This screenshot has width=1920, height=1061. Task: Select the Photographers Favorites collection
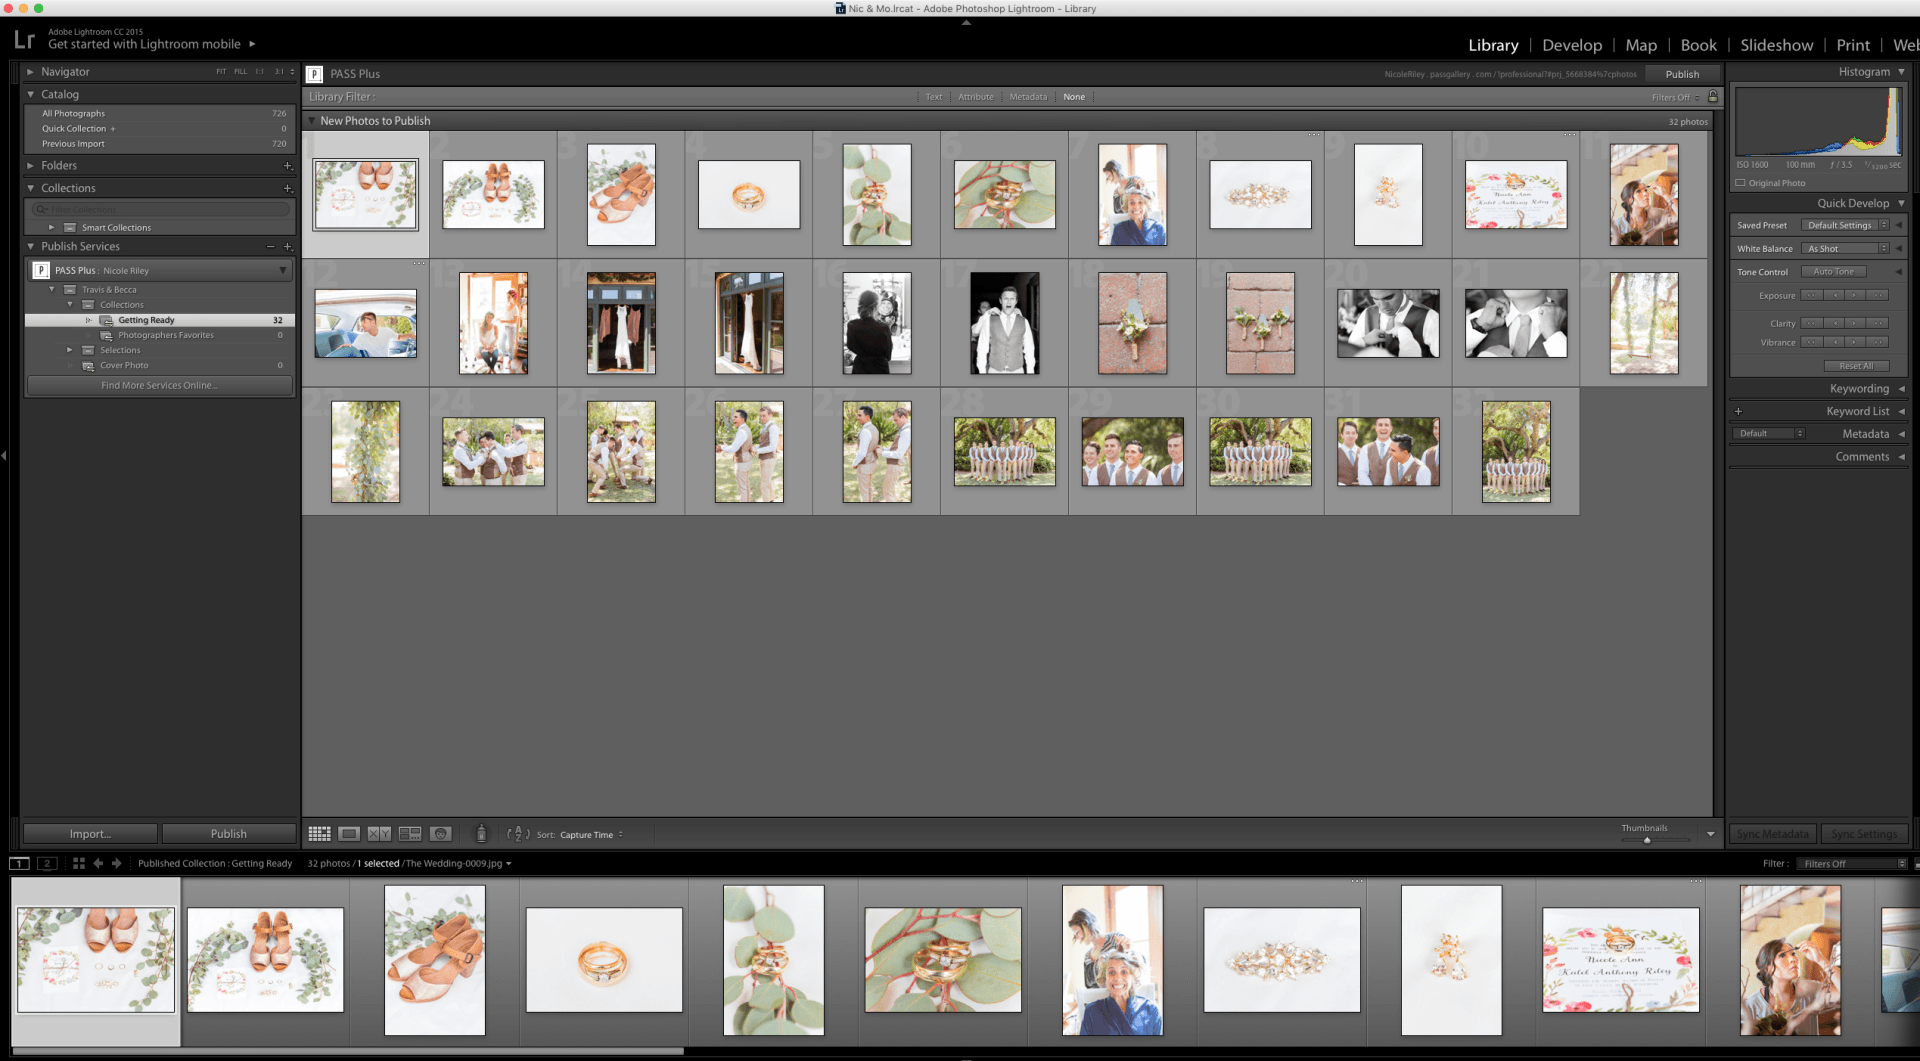[165, 335]
